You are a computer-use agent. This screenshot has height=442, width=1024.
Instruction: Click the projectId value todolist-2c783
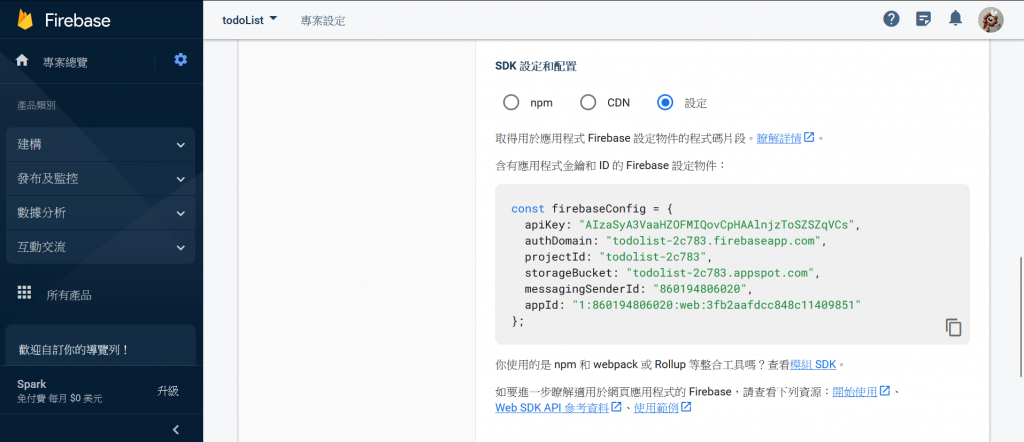click(x=655, y=257)
